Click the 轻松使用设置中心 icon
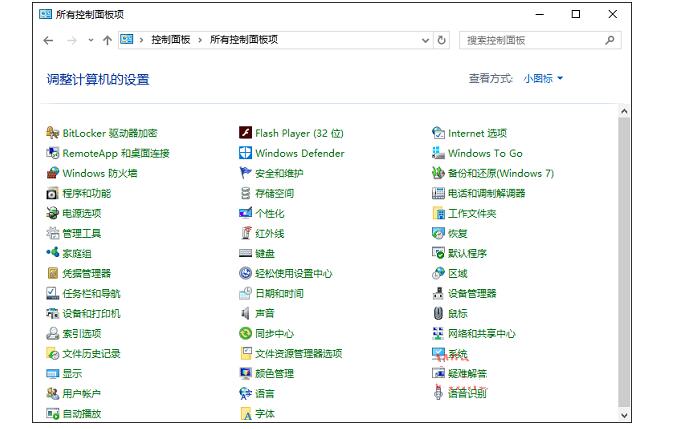This screenshot has height=429, width=676. [x=245, y=273]
